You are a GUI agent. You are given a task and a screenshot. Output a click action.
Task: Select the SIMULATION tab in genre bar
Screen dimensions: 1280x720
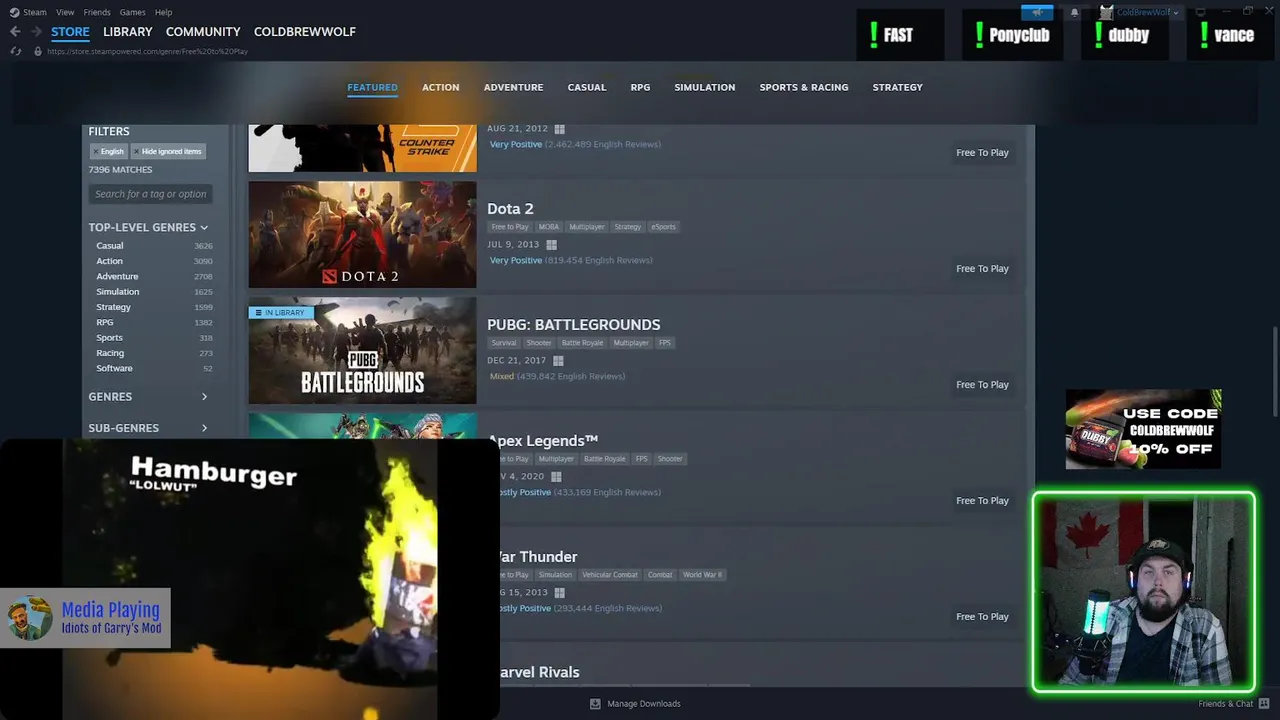(x=704, y=87)
